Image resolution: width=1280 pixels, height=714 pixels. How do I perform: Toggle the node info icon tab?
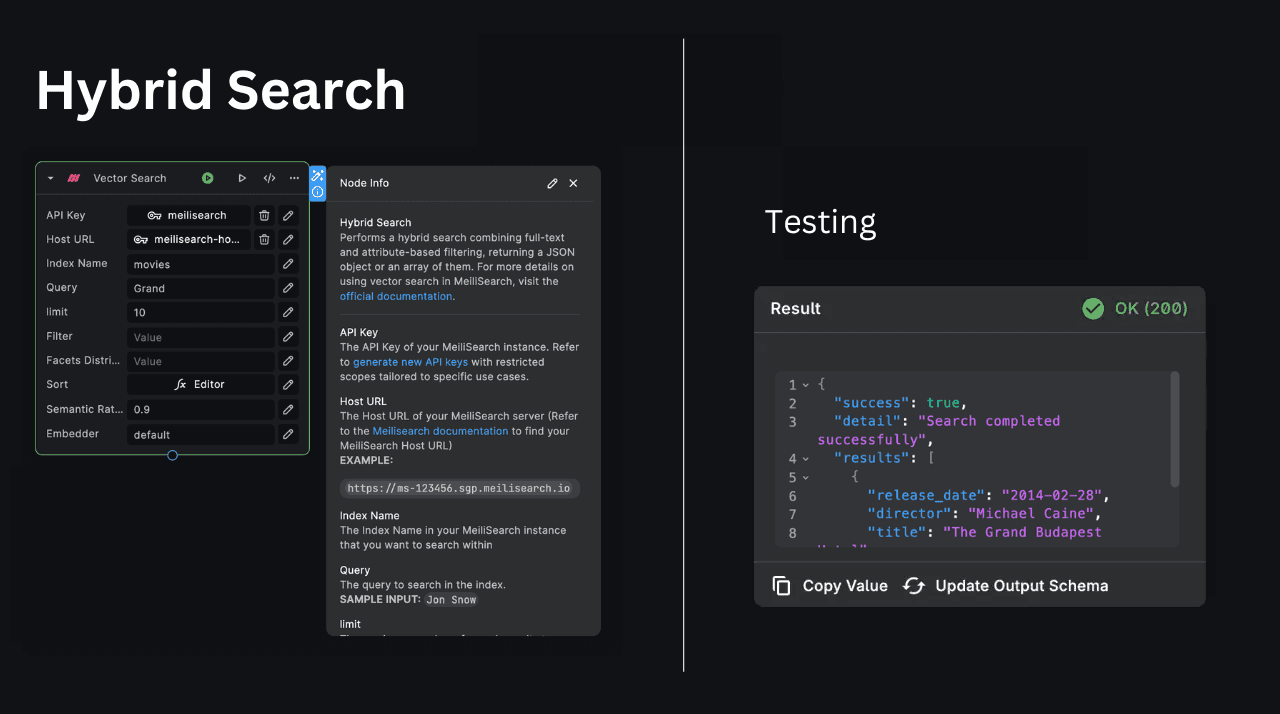(317, 192)
